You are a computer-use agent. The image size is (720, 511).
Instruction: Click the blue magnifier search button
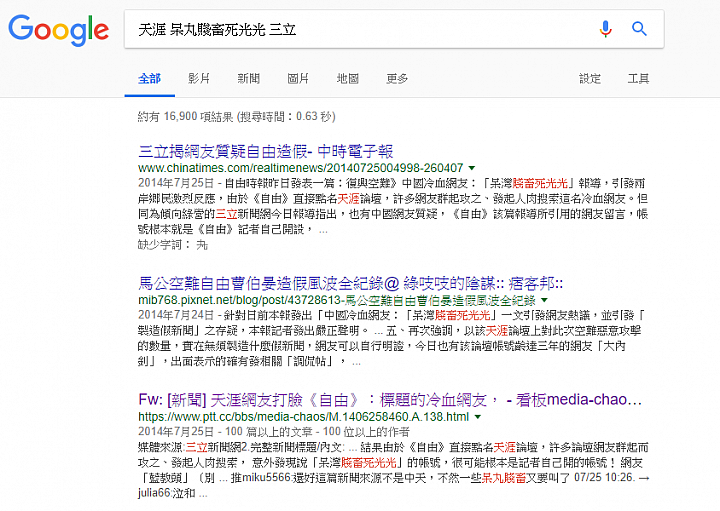(639, 29)
